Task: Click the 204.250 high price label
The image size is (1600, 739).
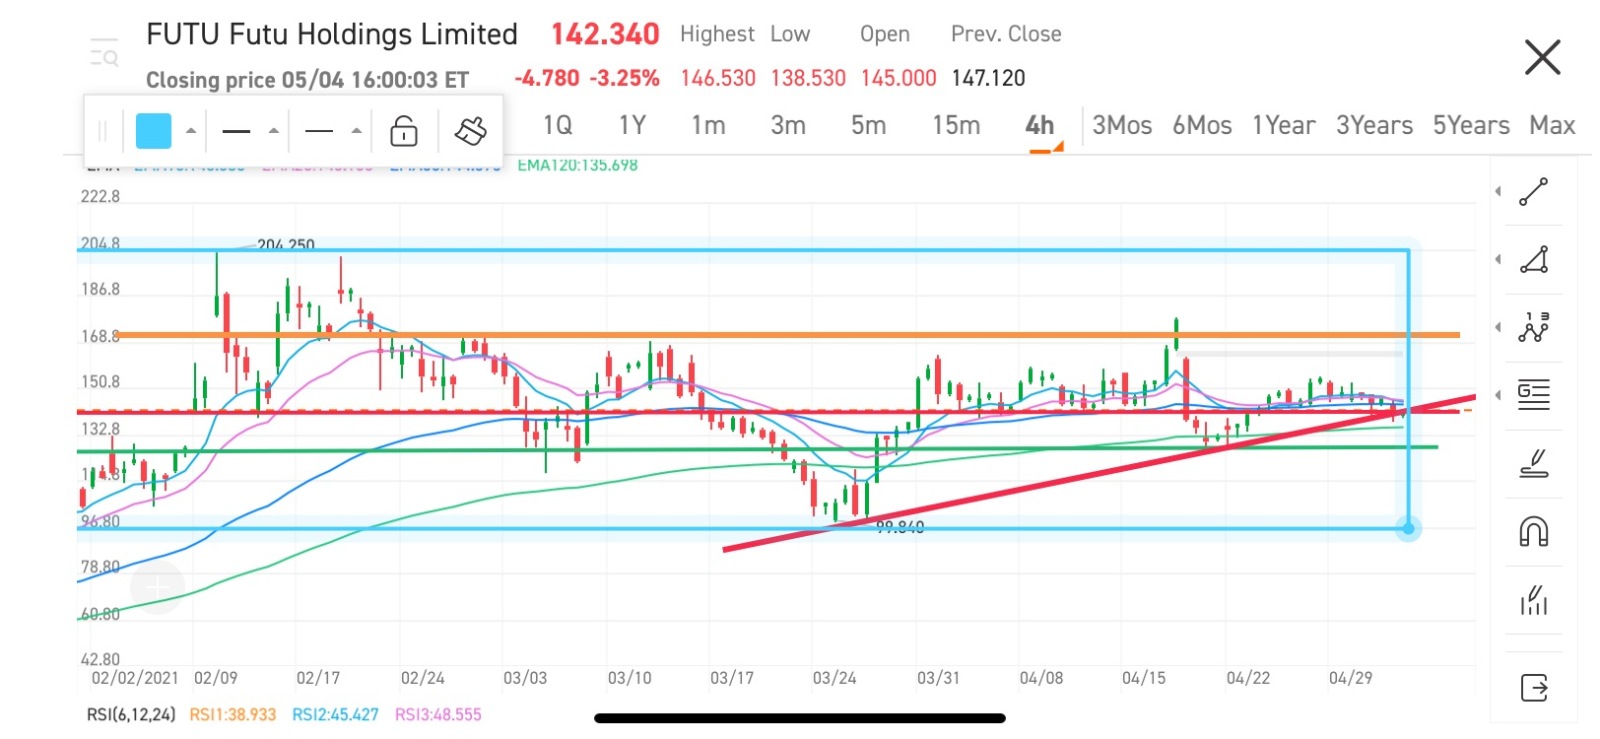Action: click(286, 245)
